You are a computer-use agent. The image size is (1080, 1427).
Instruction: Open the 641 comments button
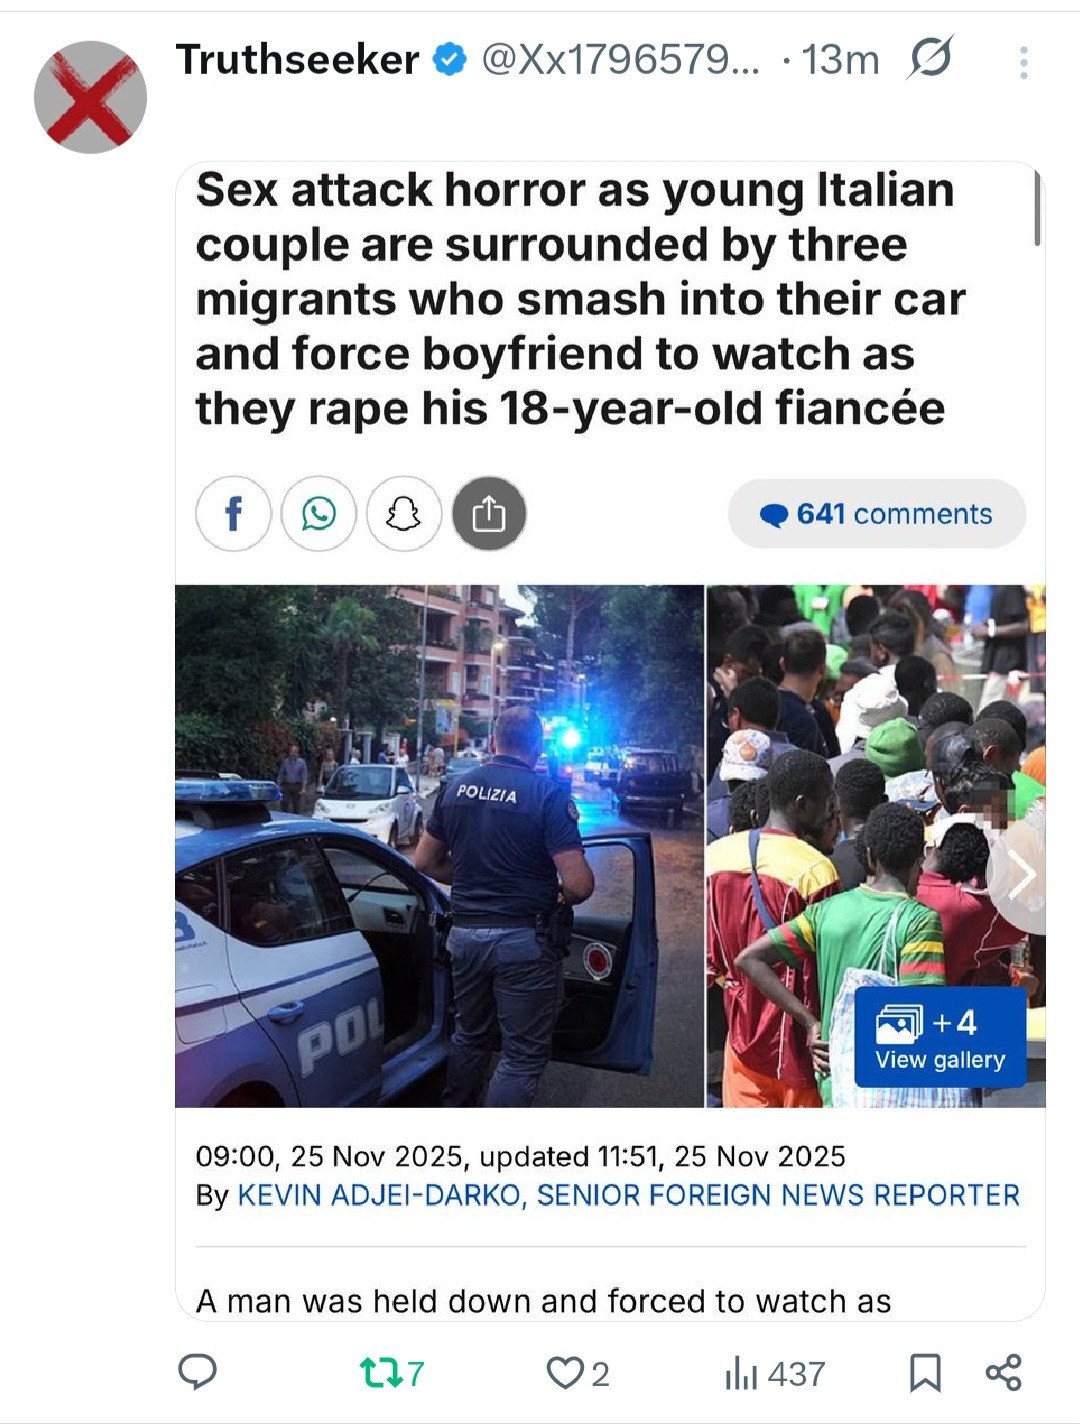pos(877,514)
